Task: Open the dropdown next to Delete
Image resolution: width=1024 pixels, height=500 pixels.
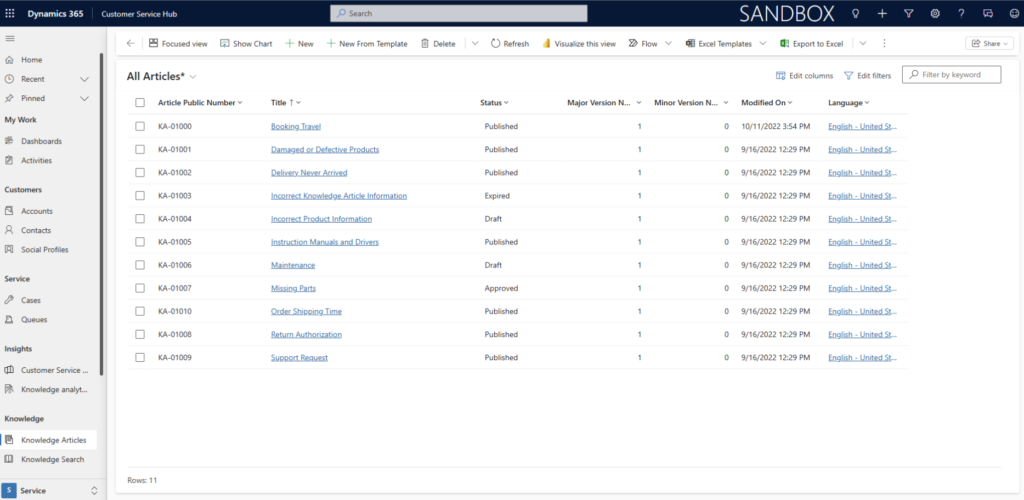Action: pyautogui.click(x=475, y=44)
